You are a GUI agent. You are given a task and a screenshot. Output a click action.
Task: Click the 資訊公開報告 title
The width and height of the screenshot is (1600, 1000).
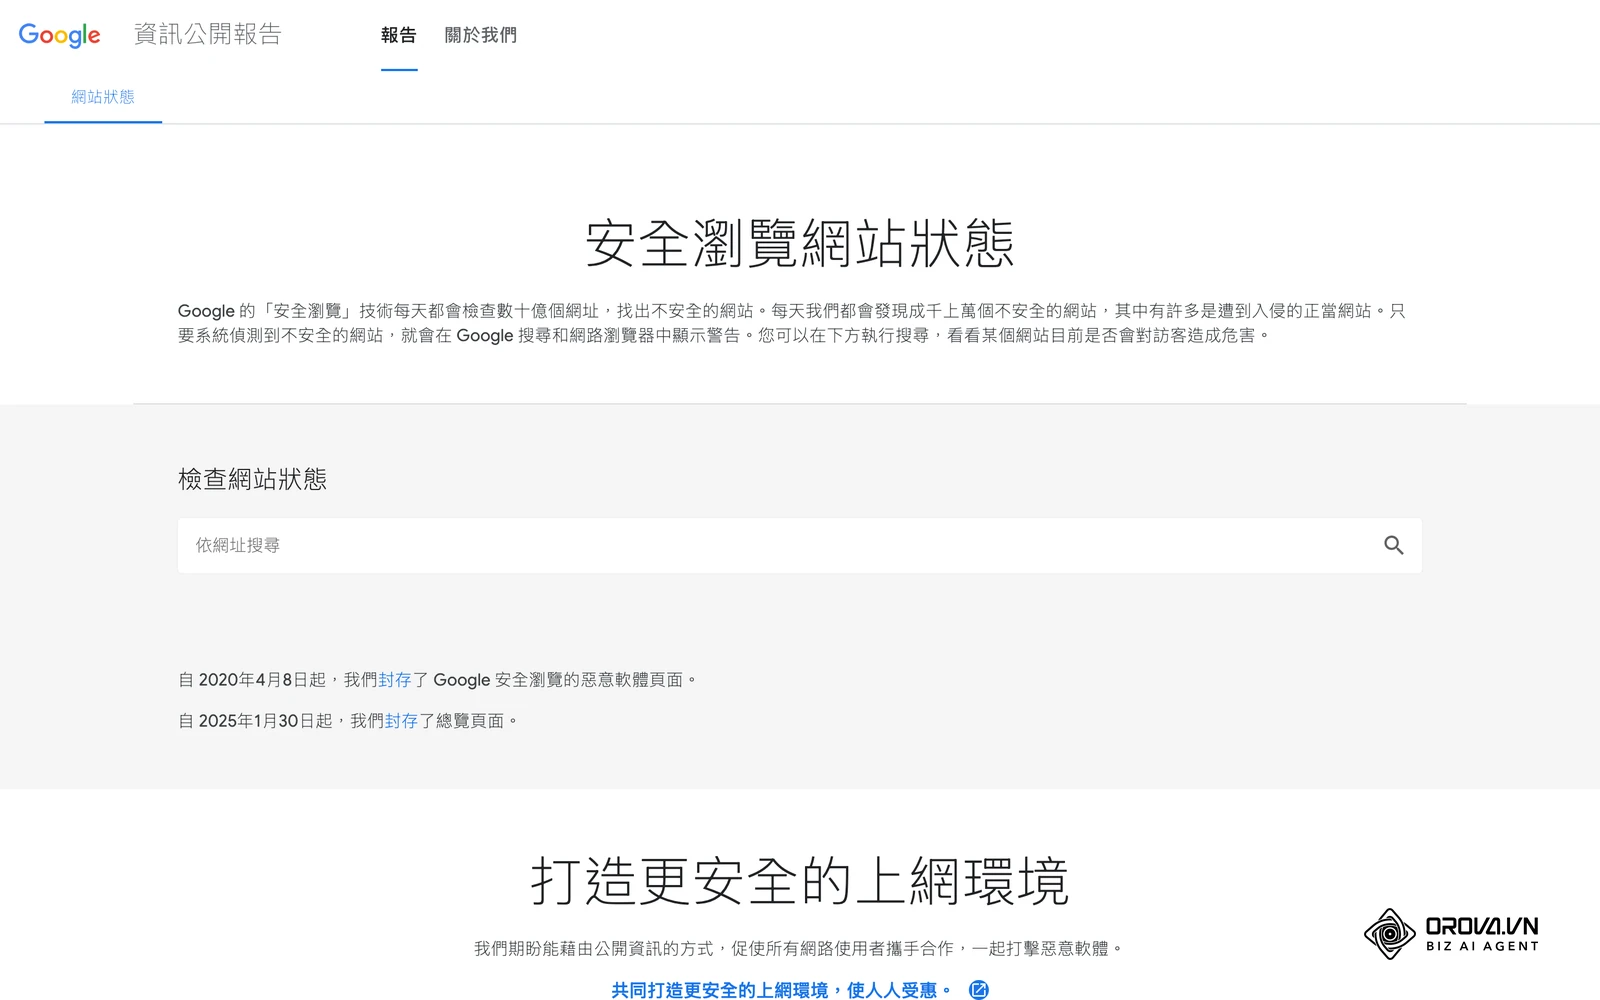[x=208, y=34]
